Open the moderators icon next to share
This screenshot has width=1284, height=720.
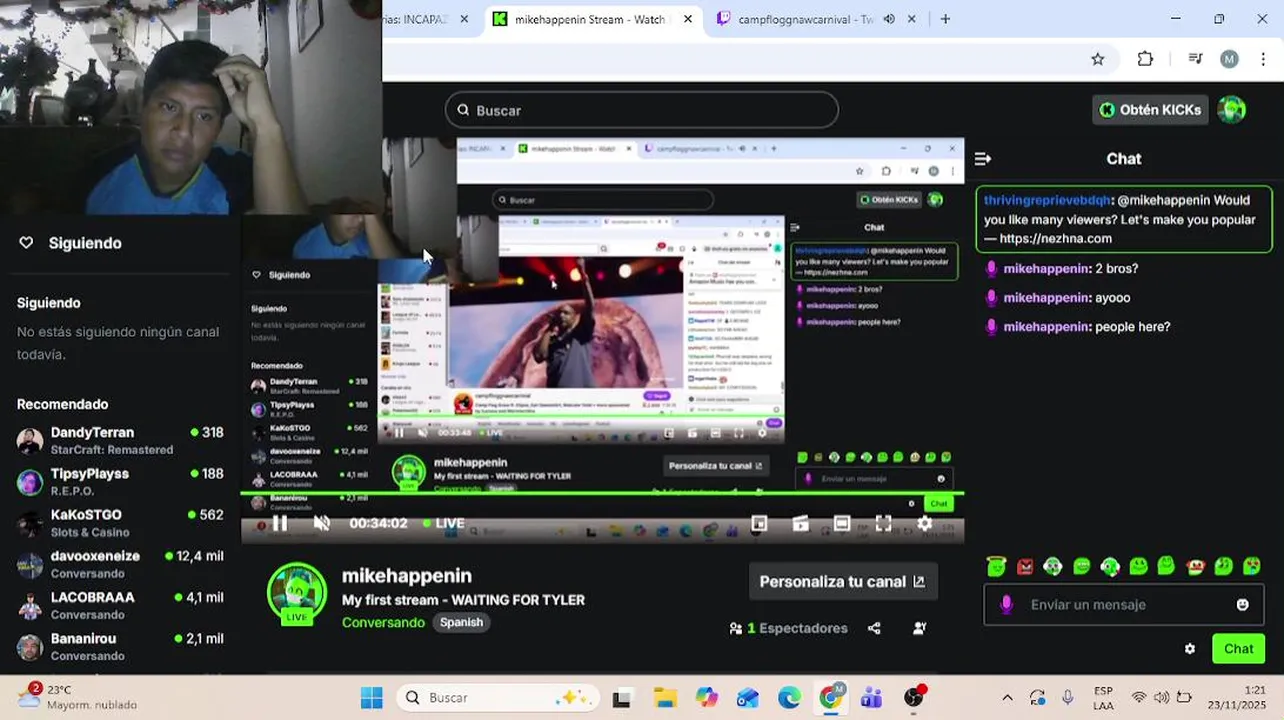[x=919, y=628]
